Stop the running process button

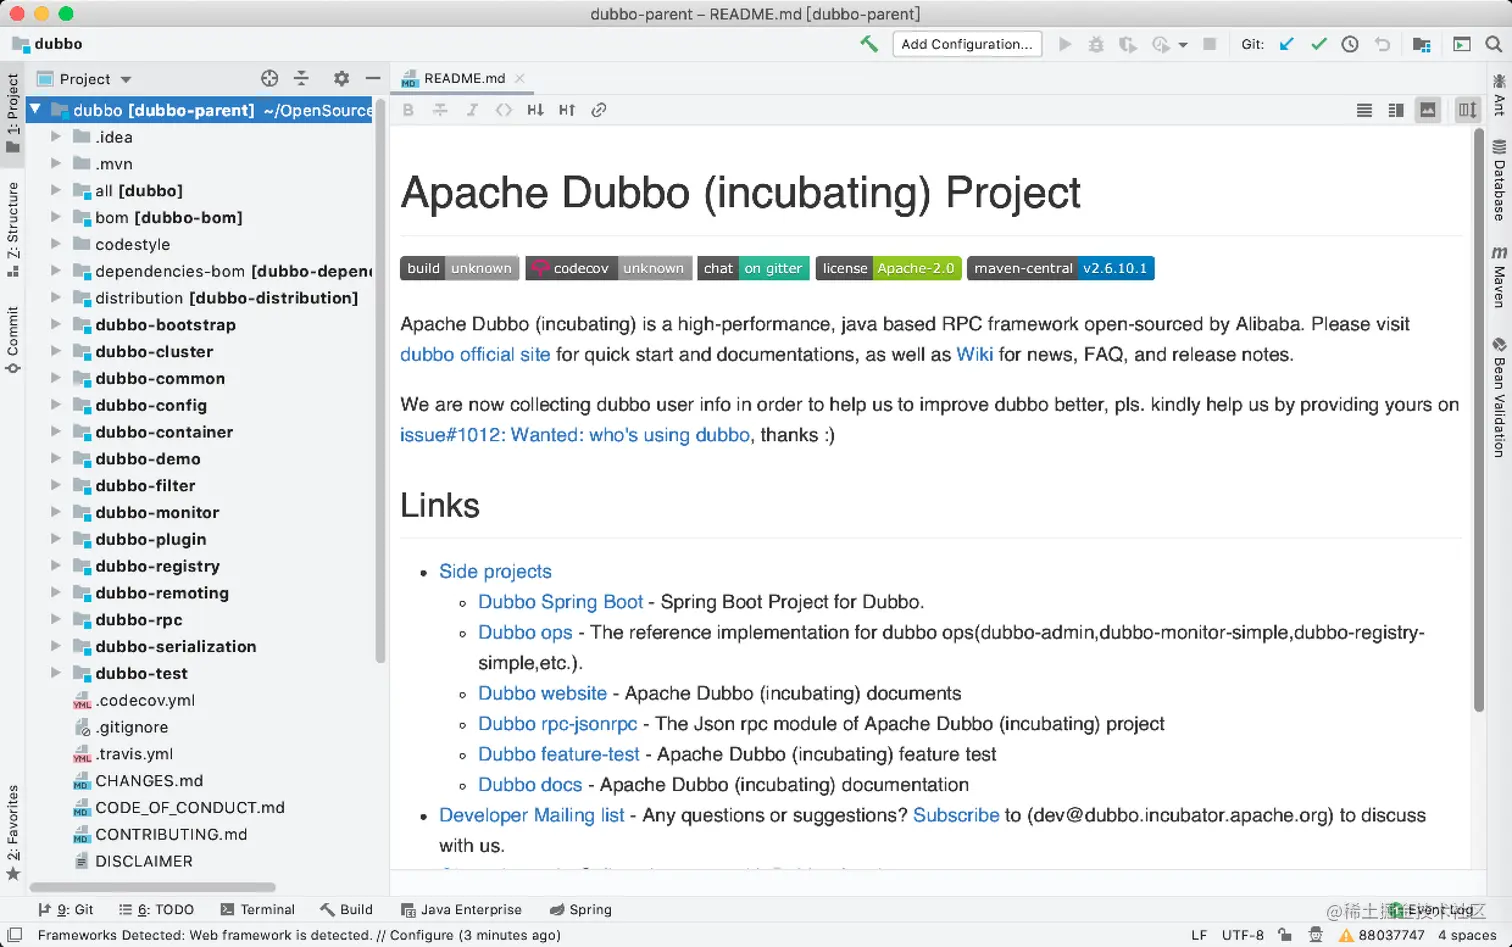pos(1209,44)
